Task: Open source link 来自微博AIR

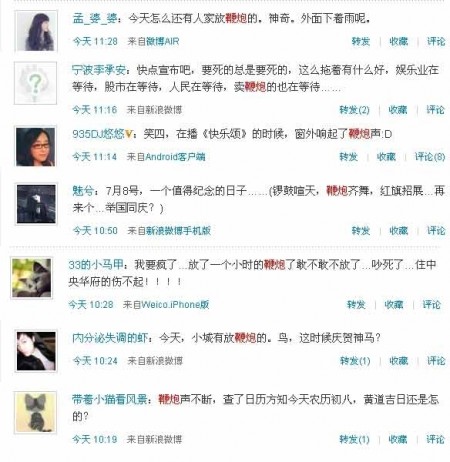Action: pyautogui.click(x=153, y=41)
